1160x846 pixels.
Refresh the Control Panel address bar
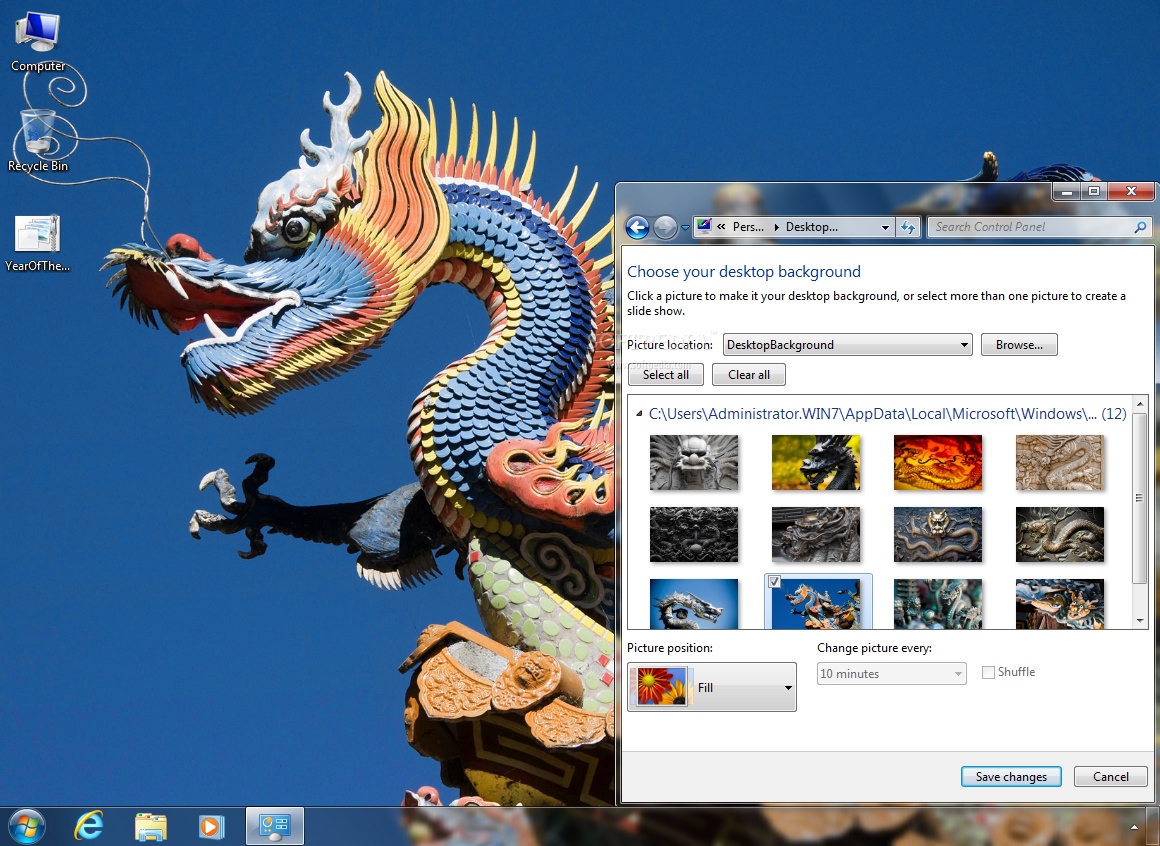tap(908, 227)
